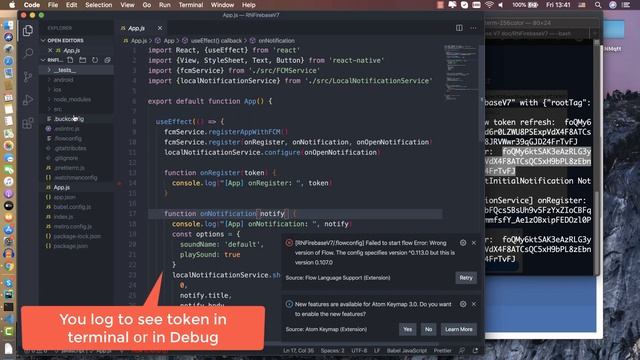Open the Explorer view in activity bar
Image resolution: width=640 pixels, height=360 pixels.
[x=28, y=31]
